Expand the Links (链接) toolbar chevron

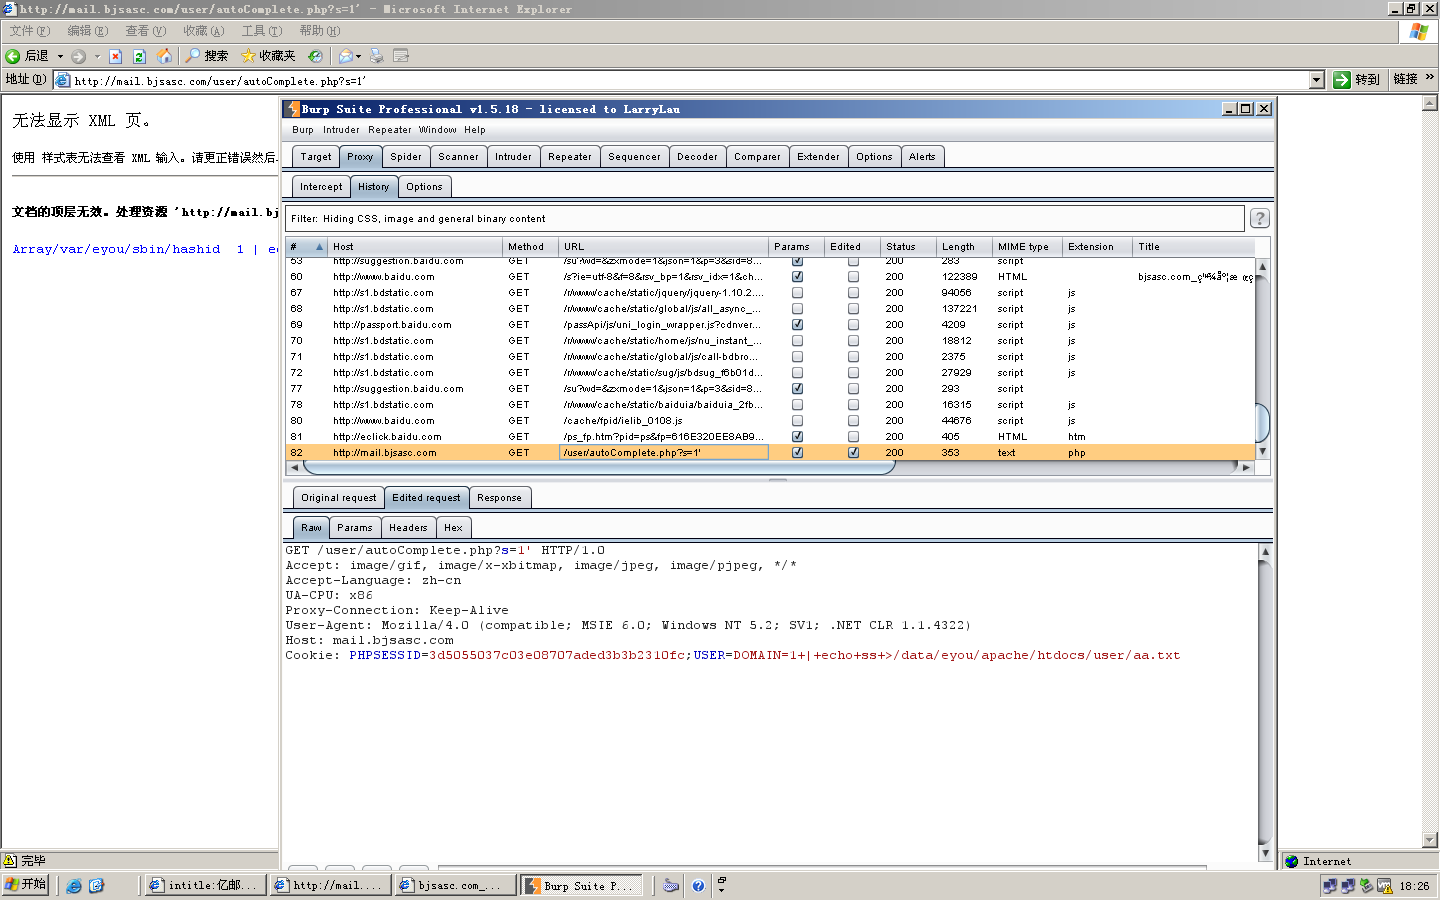pos(1430,77)
